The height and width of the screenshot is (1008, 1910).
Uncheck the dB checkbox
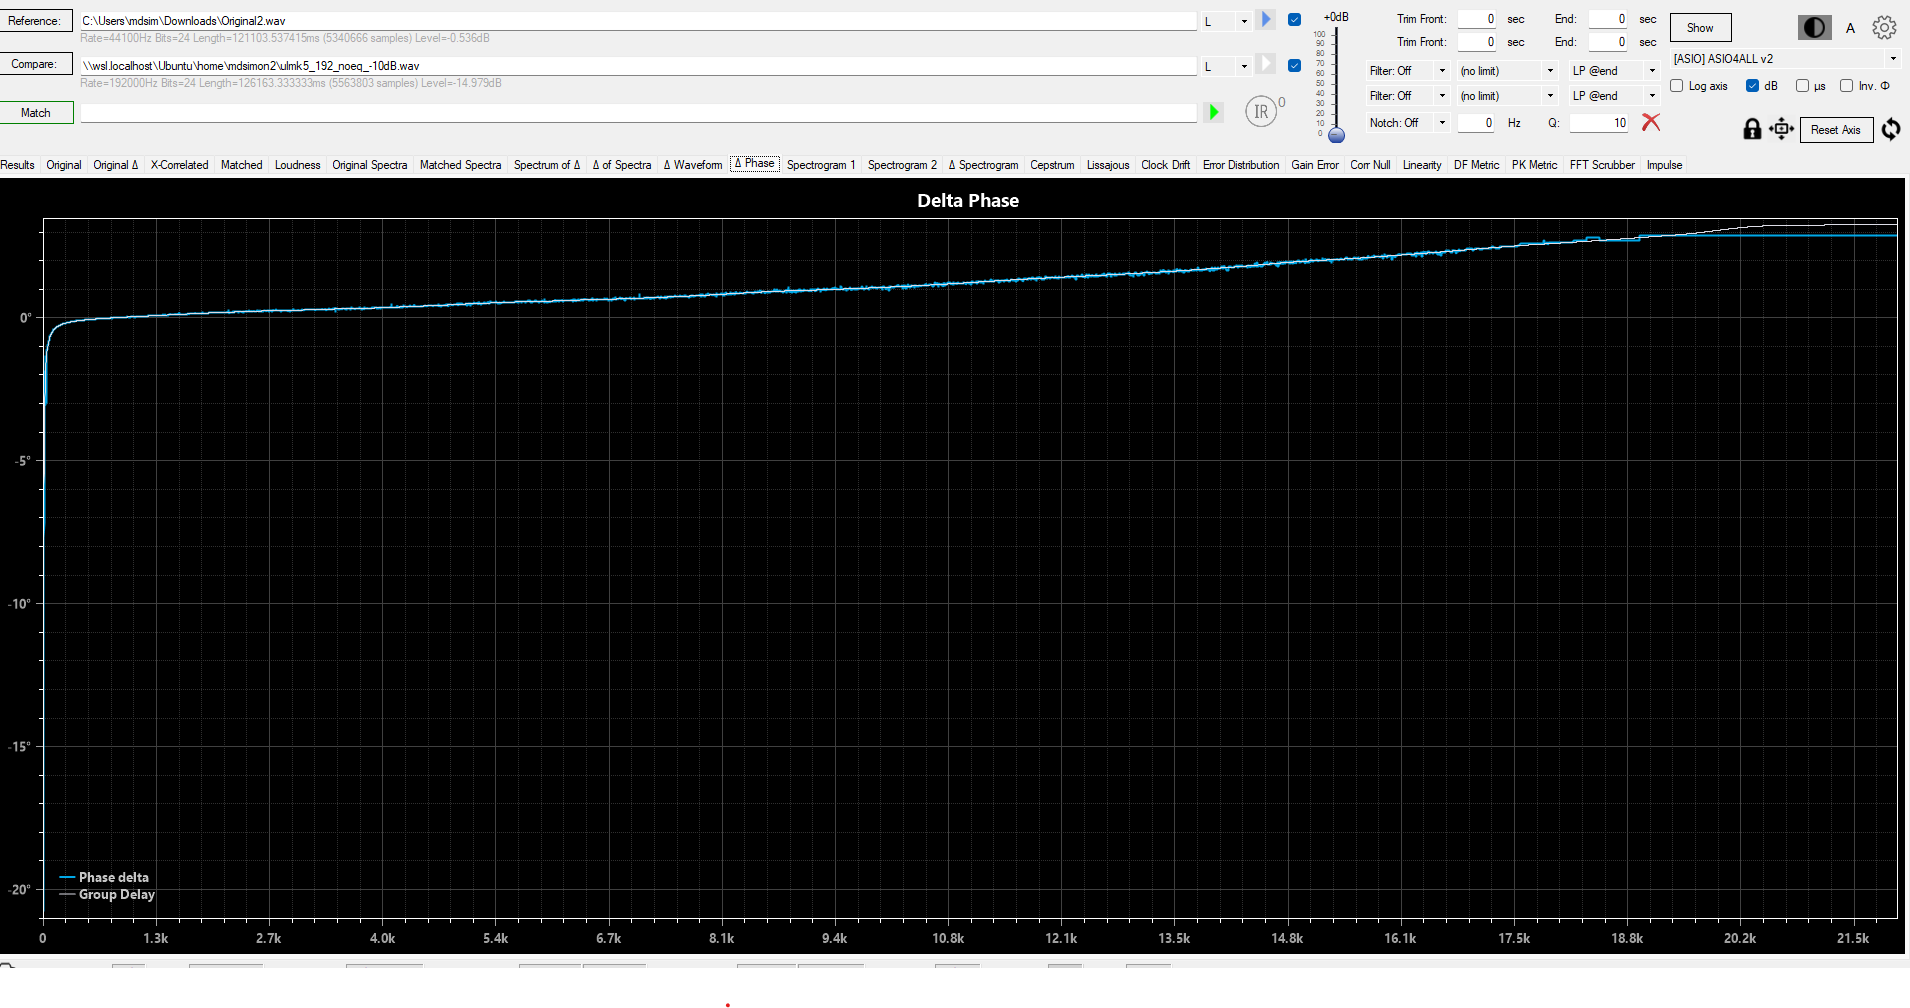(1752, 86)
